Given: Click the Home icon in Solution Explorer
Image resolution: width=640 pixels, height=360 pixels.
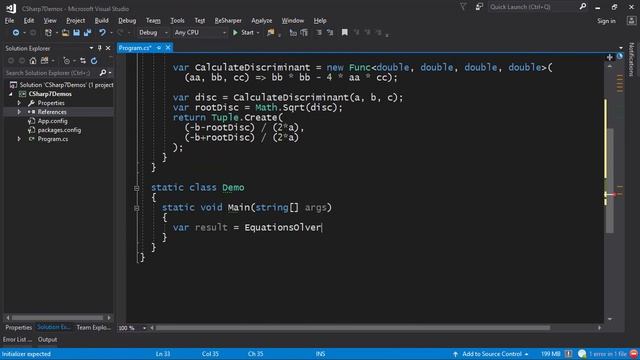Looking at the screenshot, I should [x=33, y=61].
